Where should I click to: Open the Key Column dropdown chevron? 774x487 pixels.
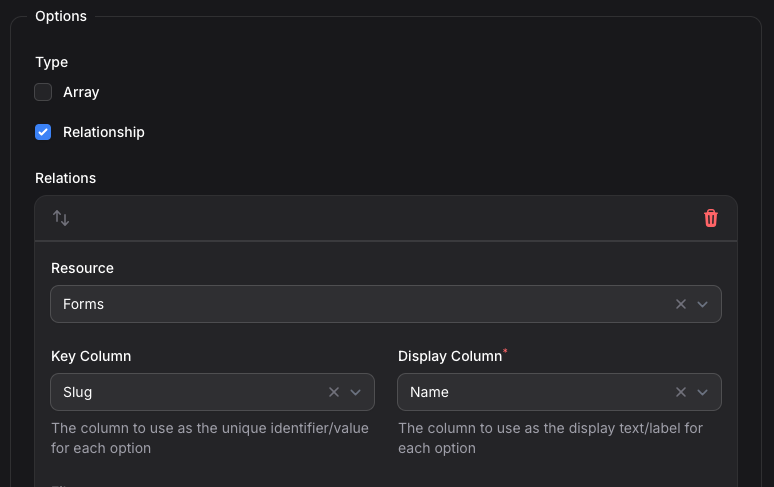pyautogui.click(x=356, y=392)
